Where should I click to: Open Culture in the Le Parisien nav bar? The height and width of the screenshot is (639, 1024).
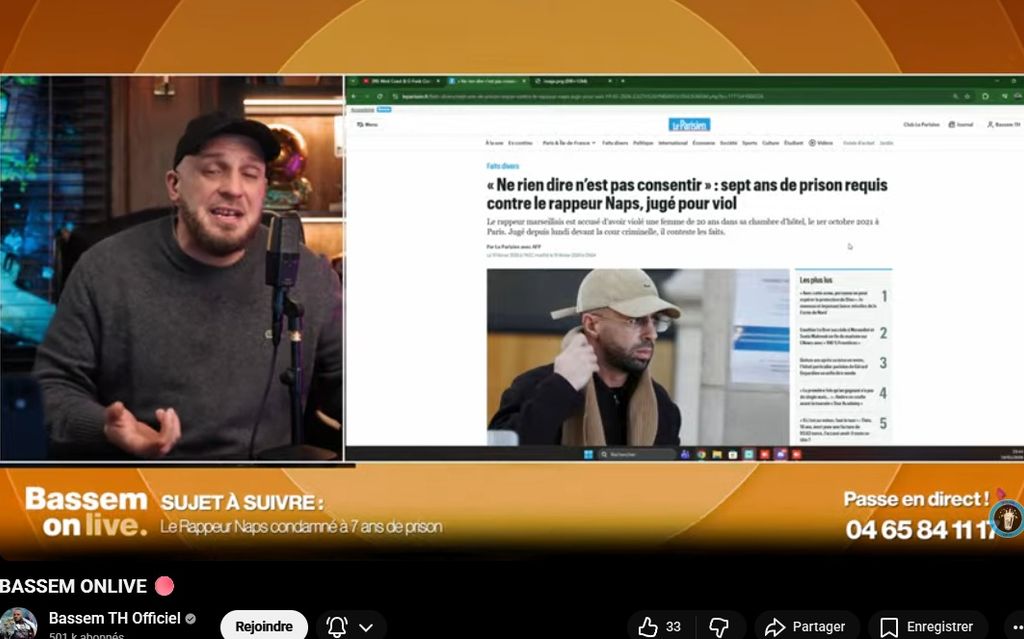coord(771,142)
